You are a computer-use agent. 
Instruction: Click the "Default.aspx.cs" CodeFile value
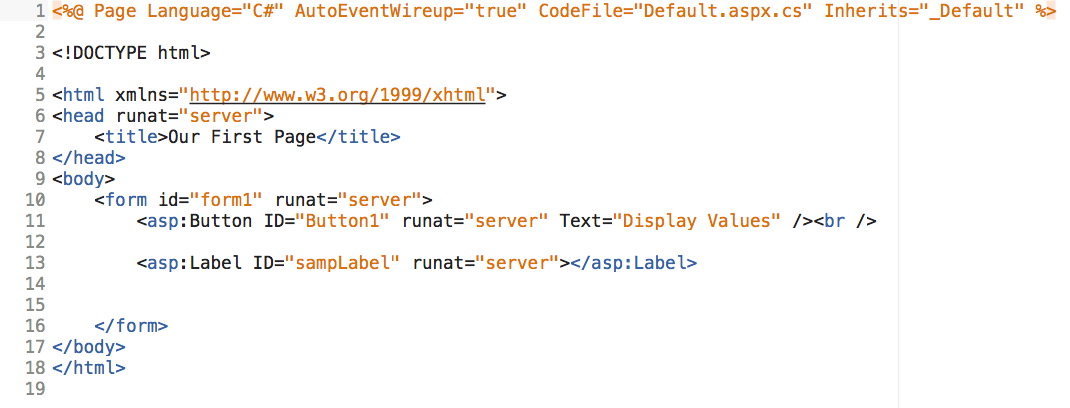pos(723,11)
